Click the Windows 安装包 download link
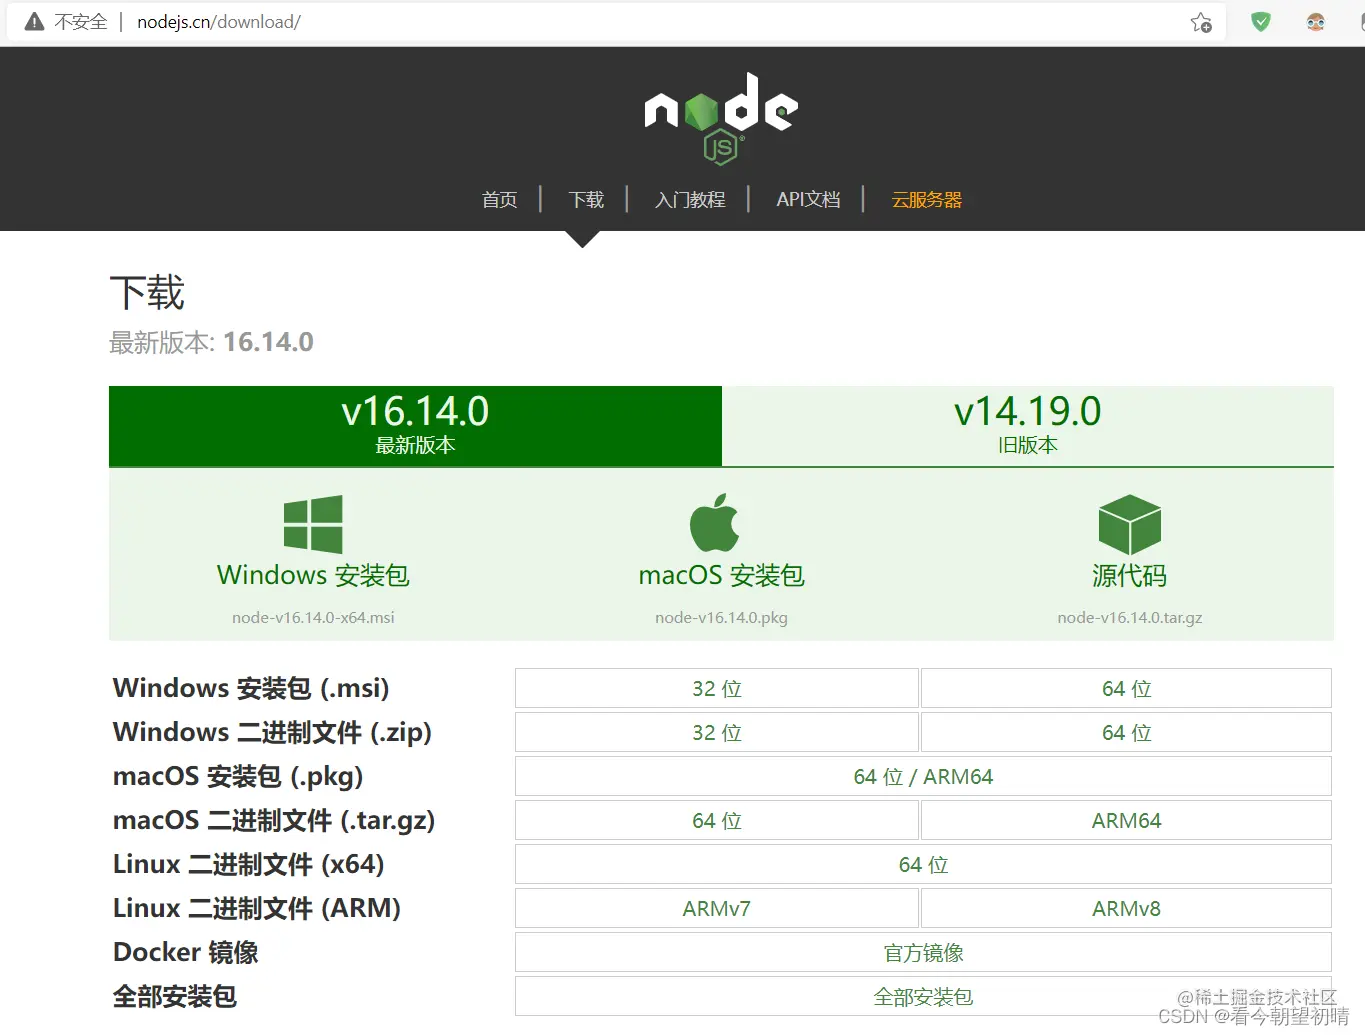Viewport: 1365px width, 1035px height. 313,575
